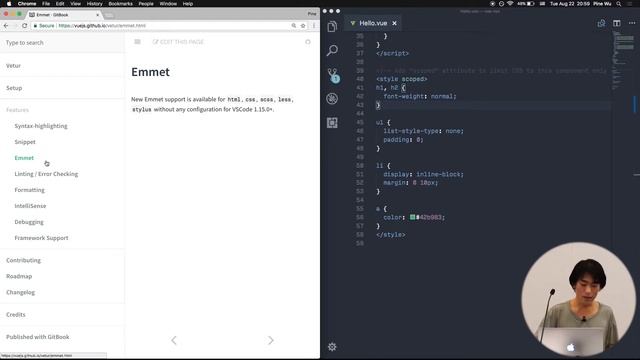The height and width of the screenshot is (360, 640).
Task: Split the editor with the split icon
Action: pos(617,23)
